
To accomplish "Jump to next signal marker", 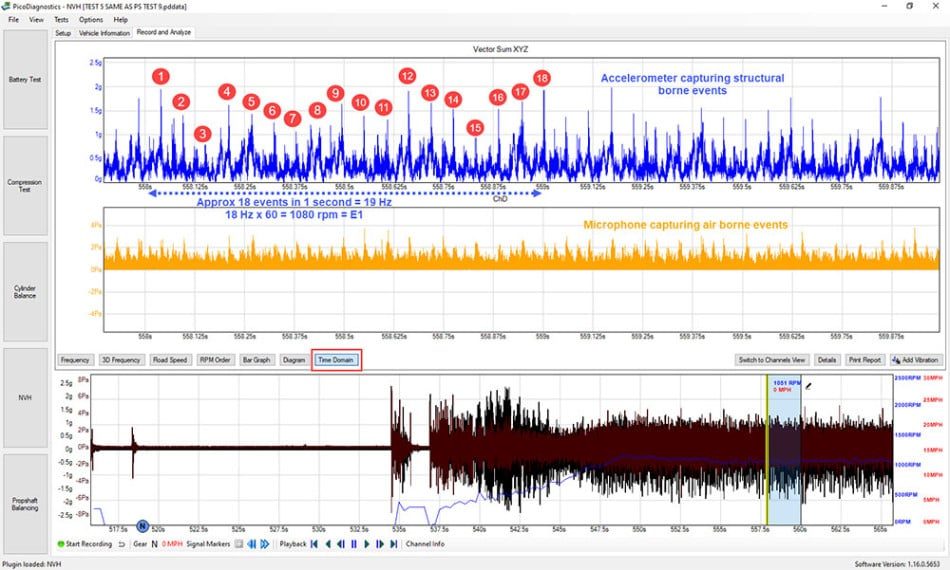I will (265, 544).
